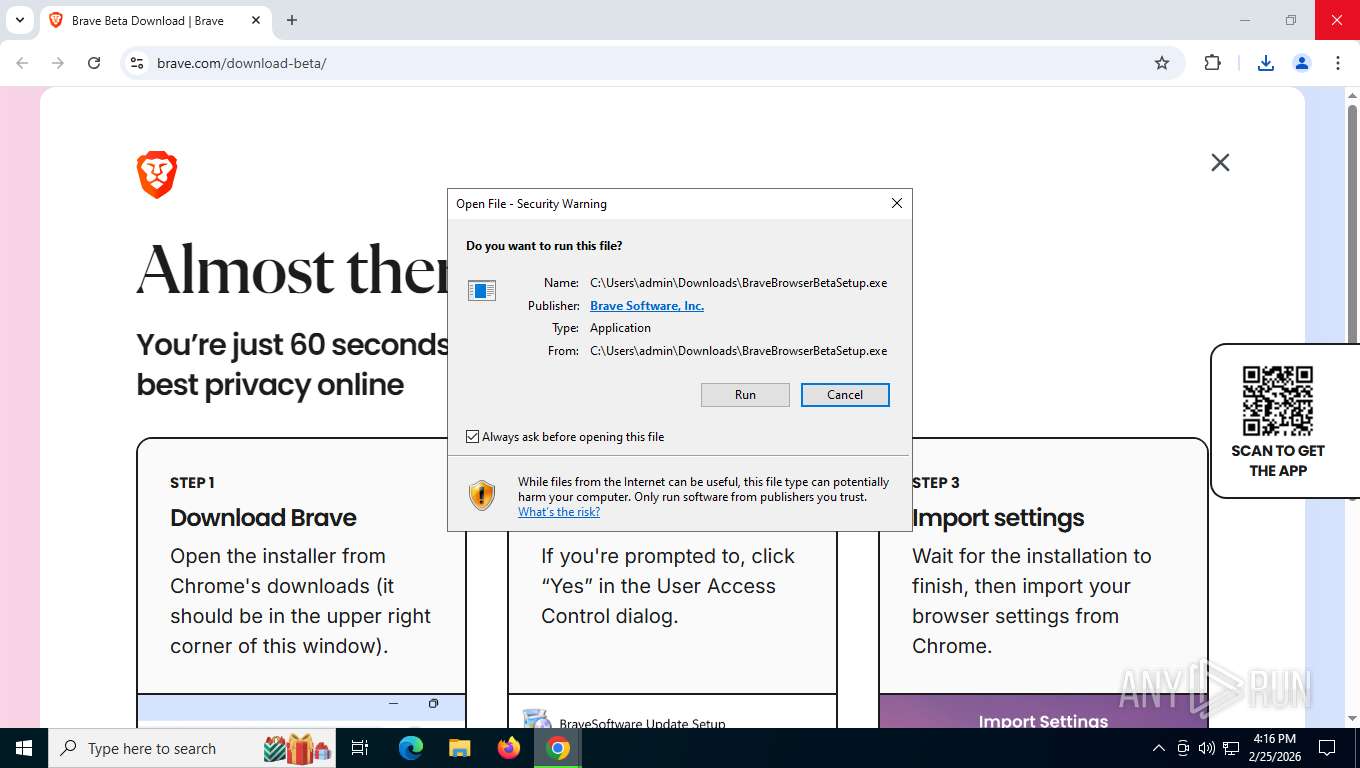This screenshot has height=768, width=1360.
Task: Open File Explorer from taskbar
Action: 459,748
